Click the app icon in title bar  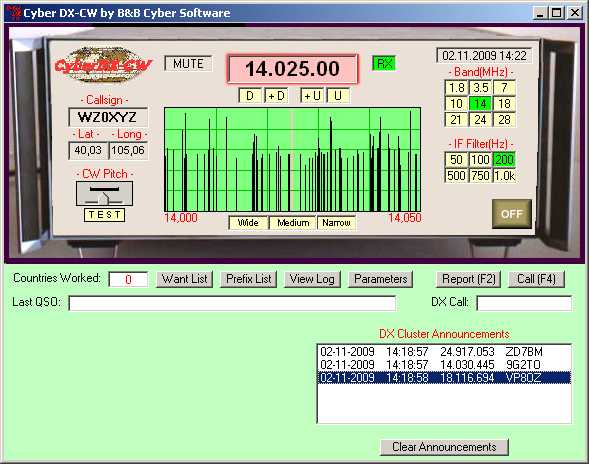coord(13,13)
